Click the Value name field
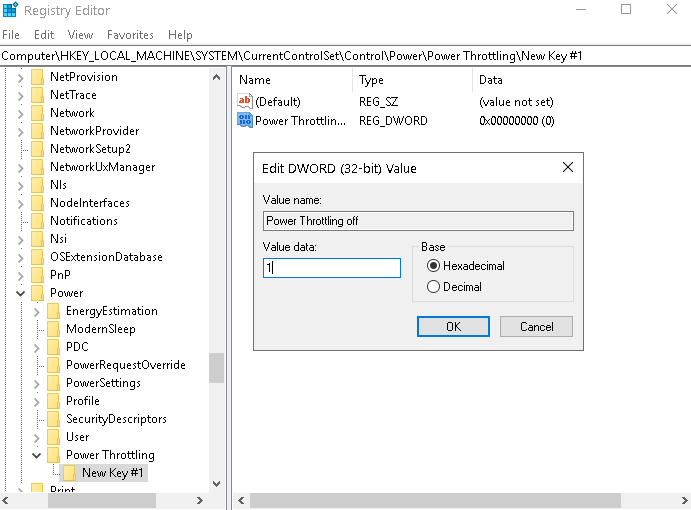691x510 pixels. click(418, 221)
